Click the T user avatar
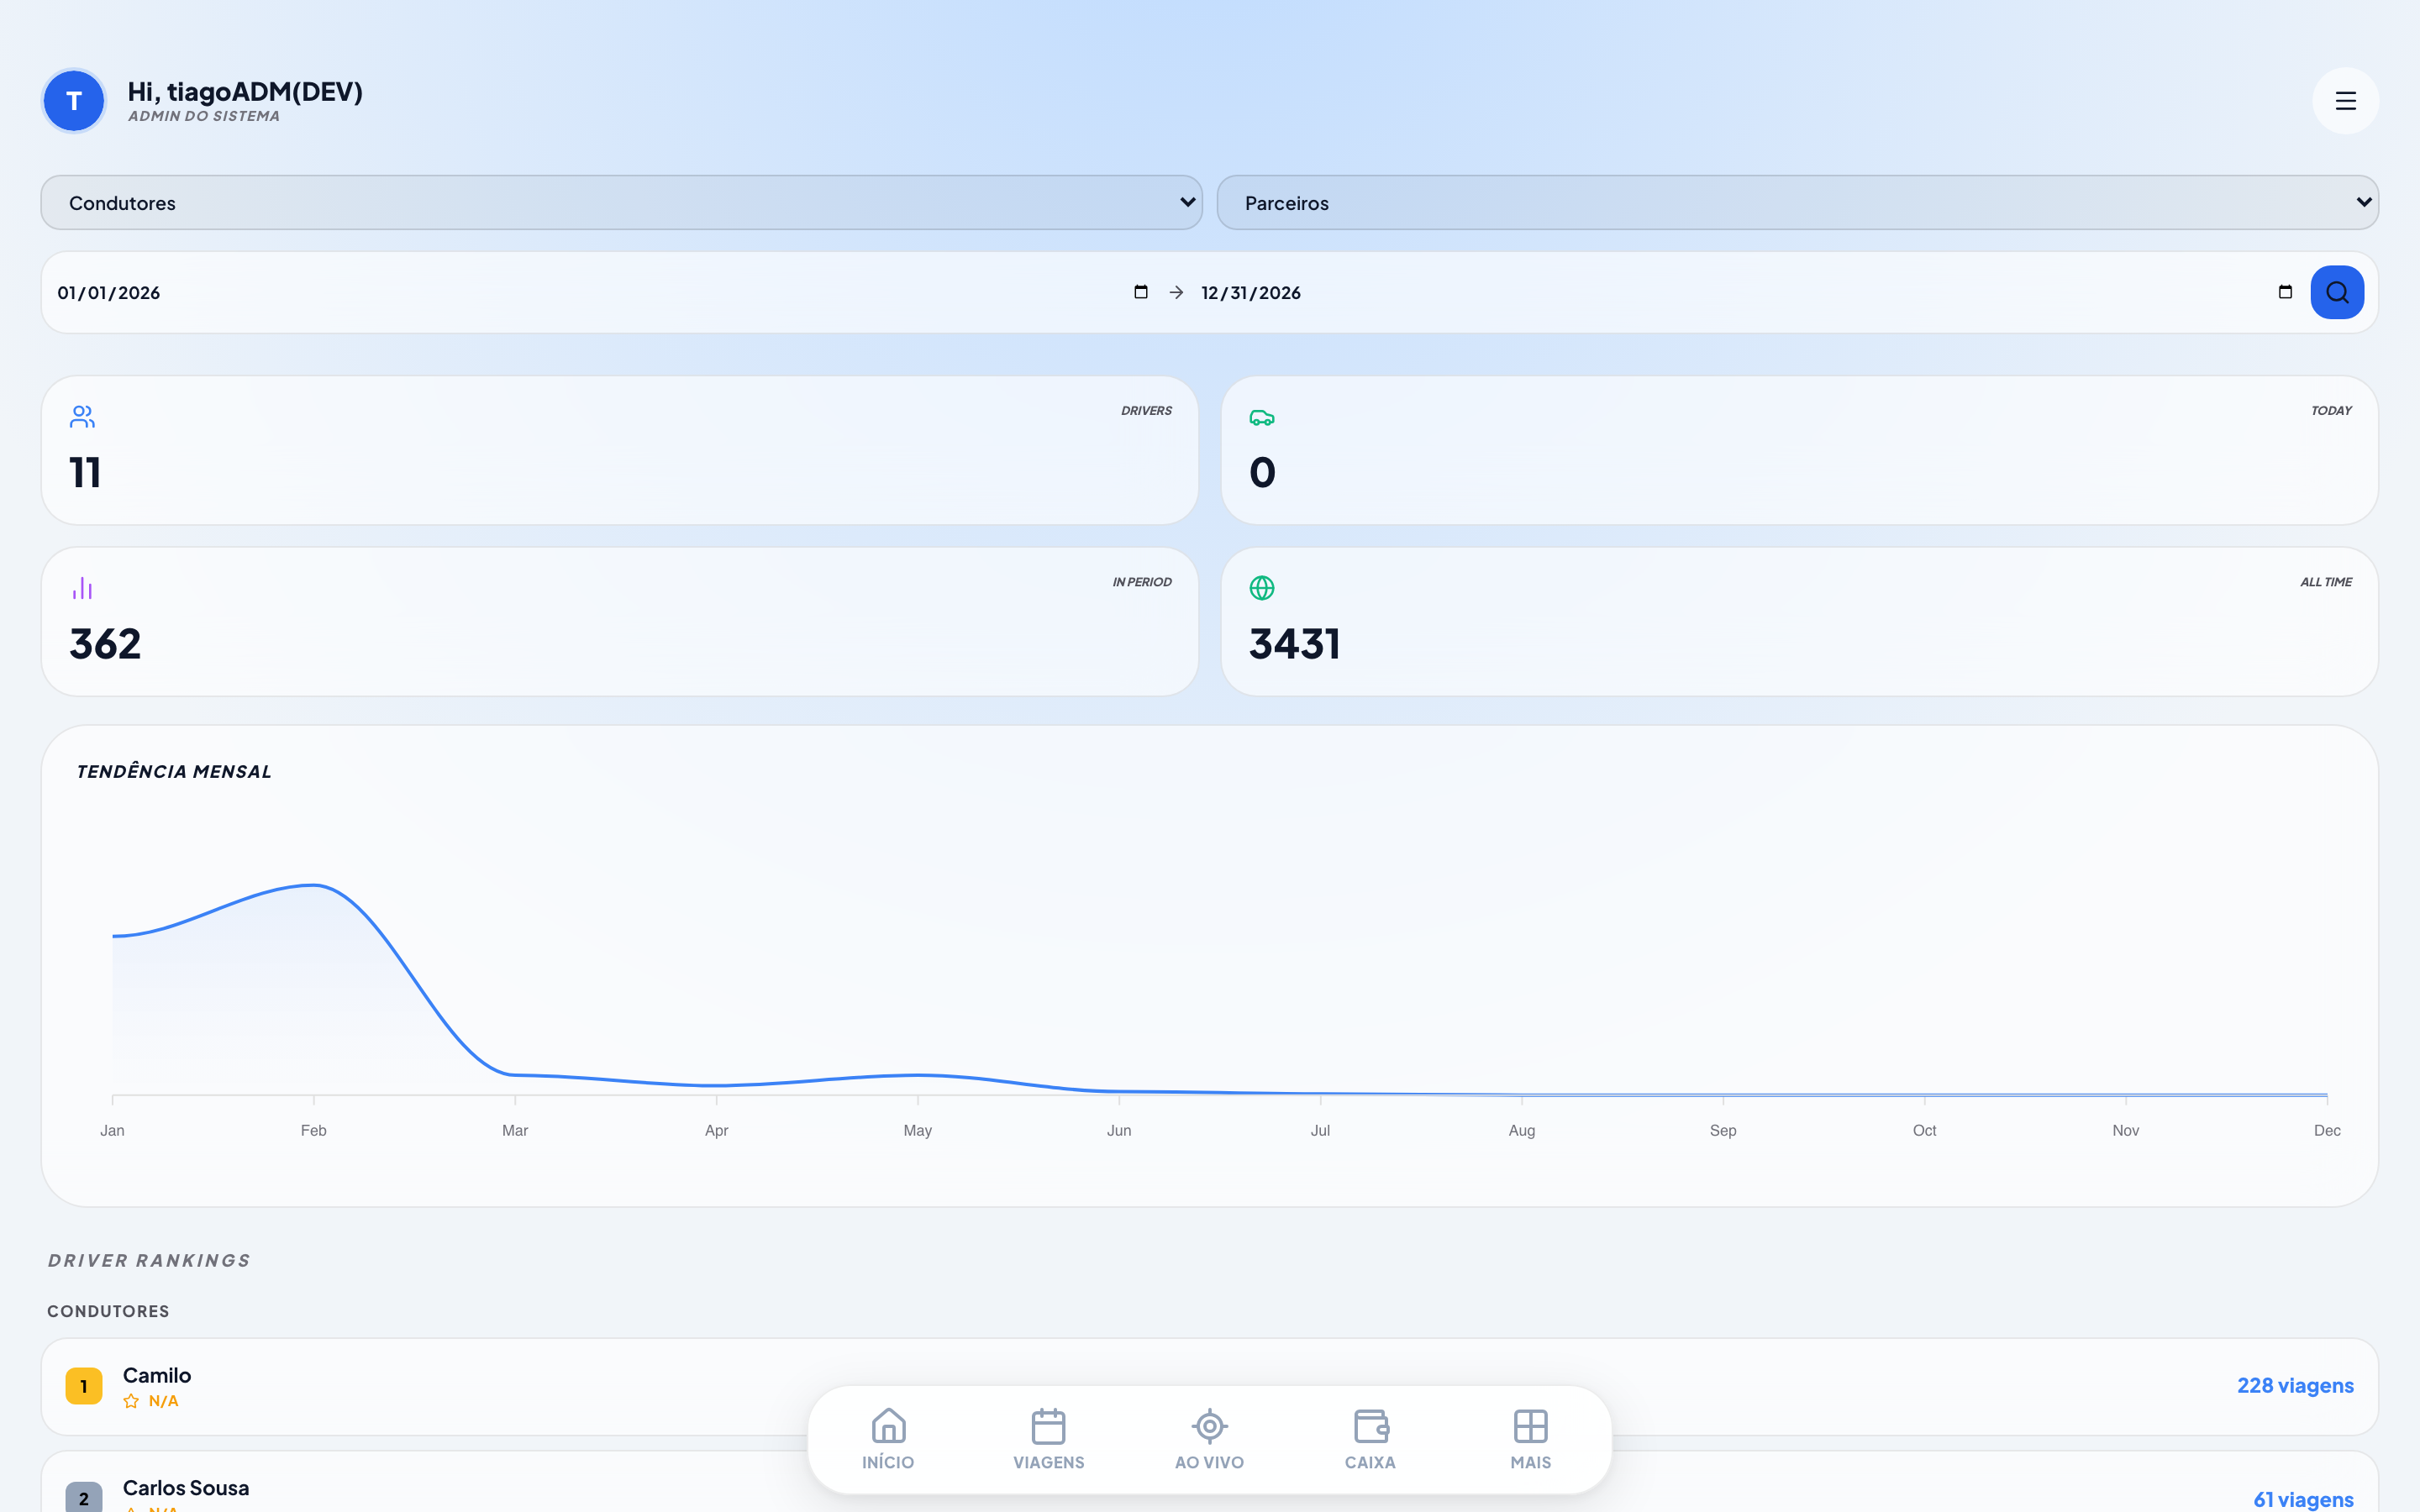 tap(74, 101)
